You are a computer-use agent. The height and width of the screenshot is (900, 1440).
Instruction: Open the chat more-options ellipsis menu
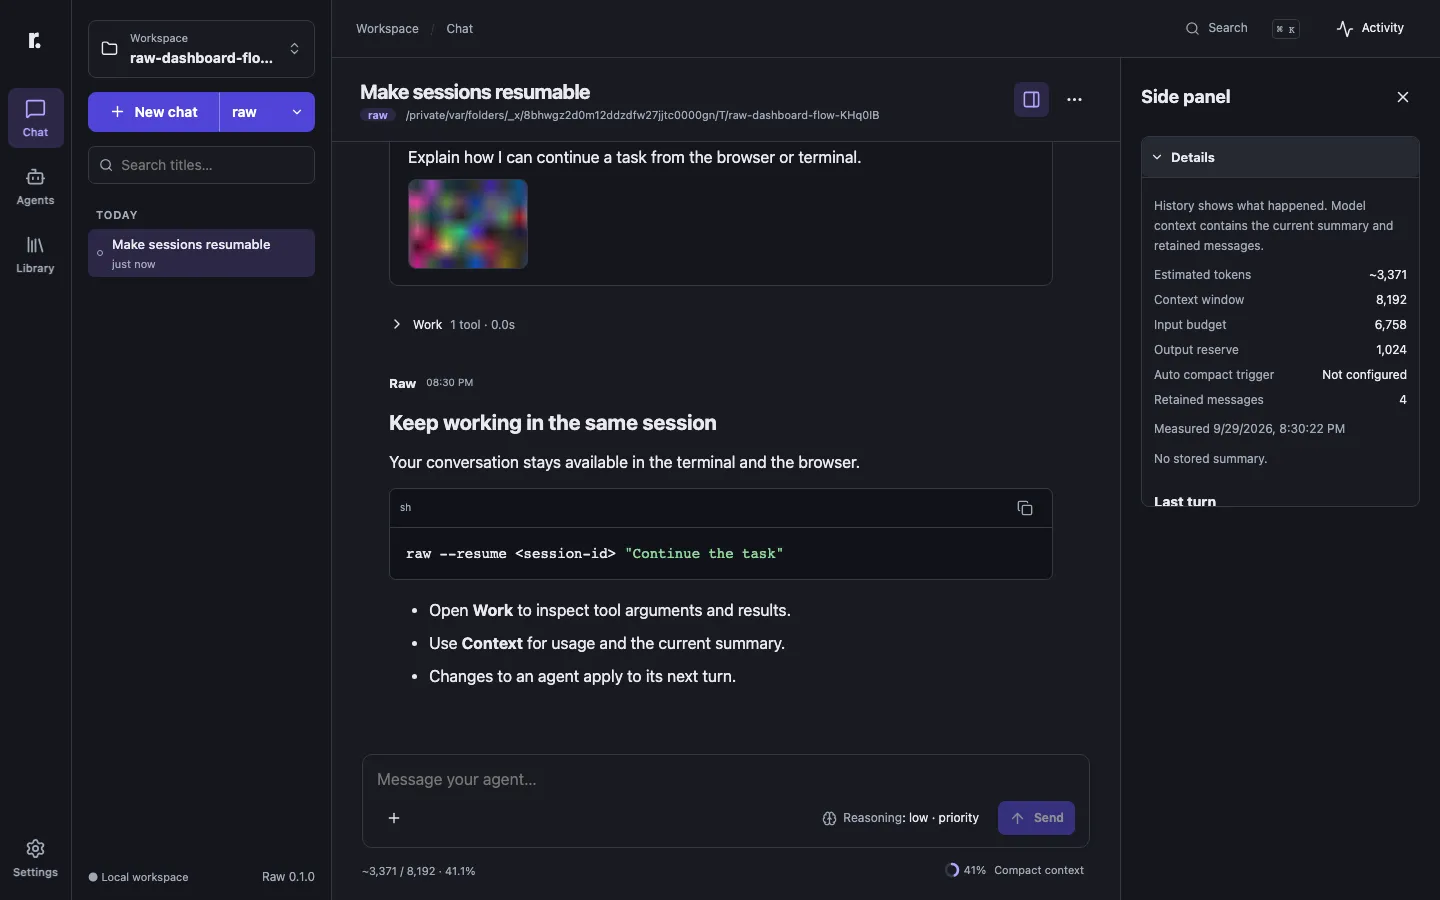(1075, 100)
